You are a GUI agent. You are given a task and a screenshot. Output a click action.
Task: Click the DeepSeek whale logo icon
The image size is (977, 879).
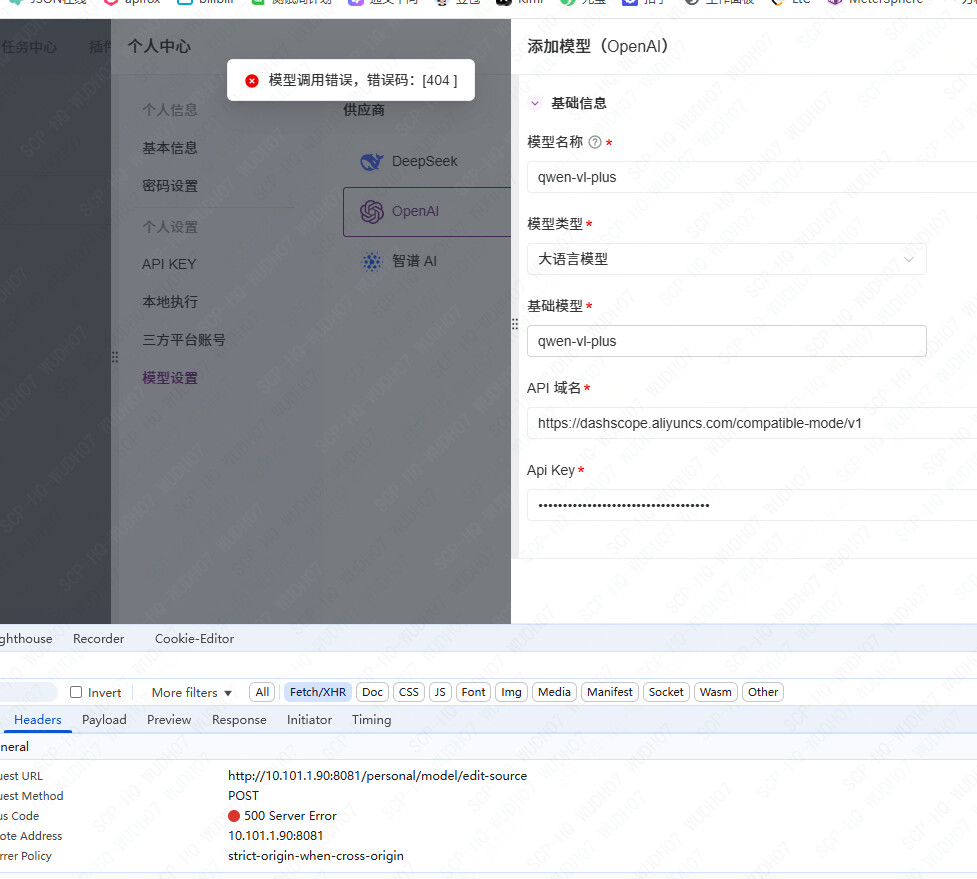pyautogui.click(x=372, y=161)
